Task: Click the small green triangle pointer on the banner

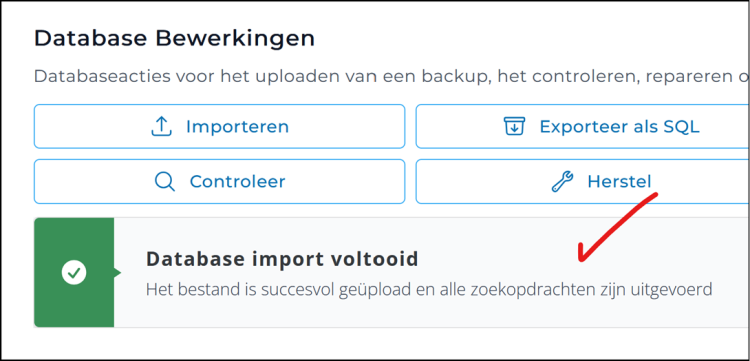Action: [x=117, y=273]
